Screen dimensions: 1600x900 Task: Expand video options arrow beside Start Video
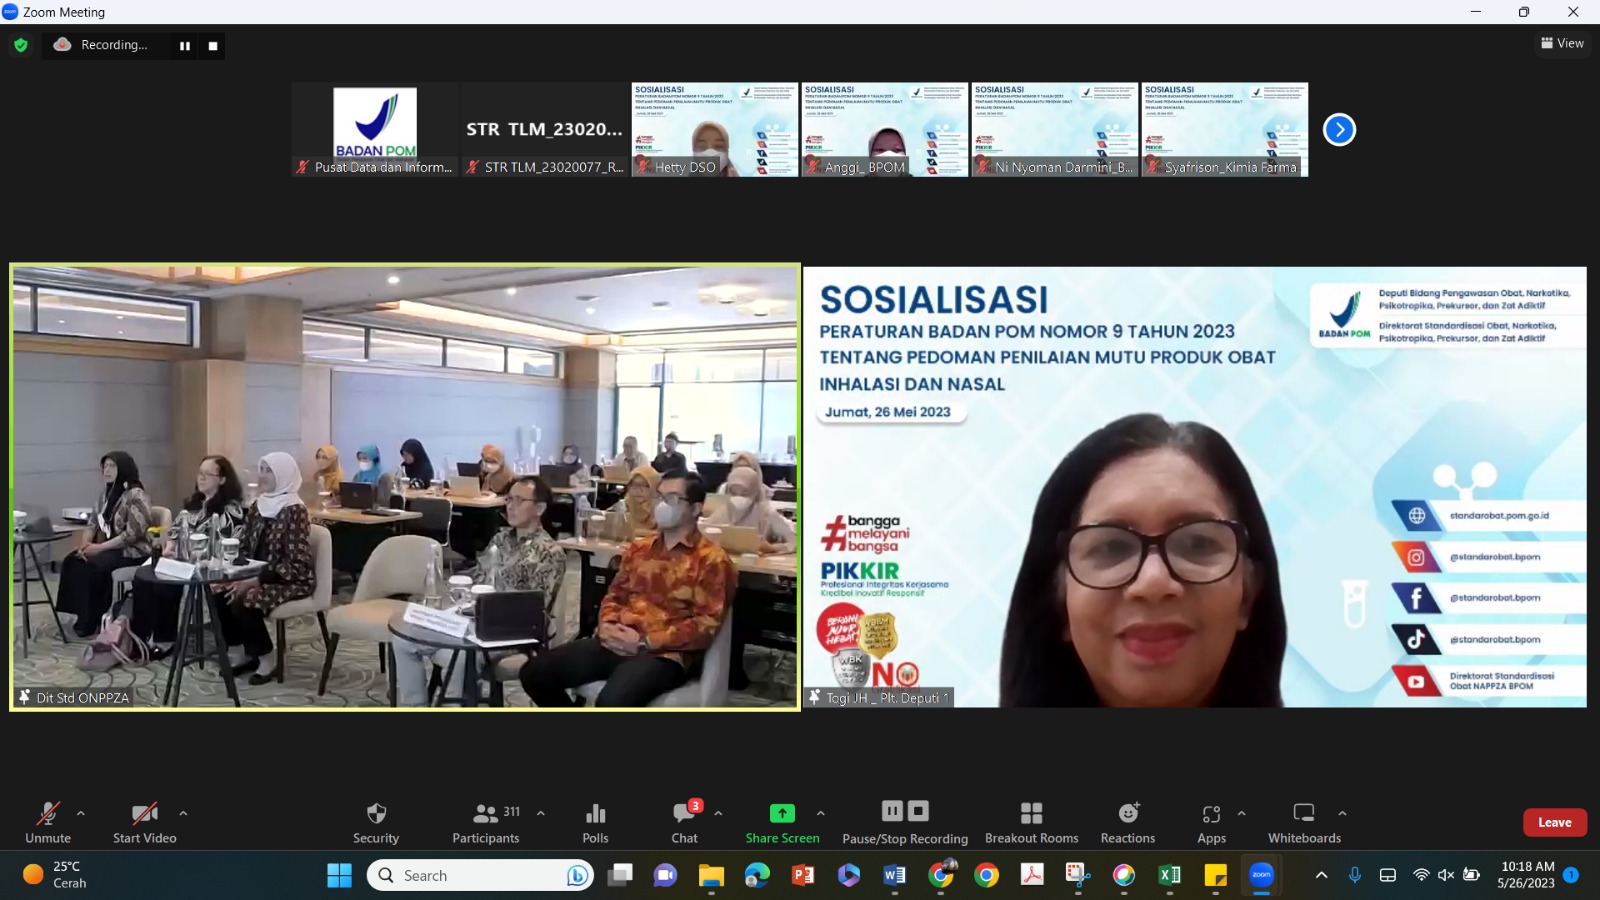(x=183, y=813)
